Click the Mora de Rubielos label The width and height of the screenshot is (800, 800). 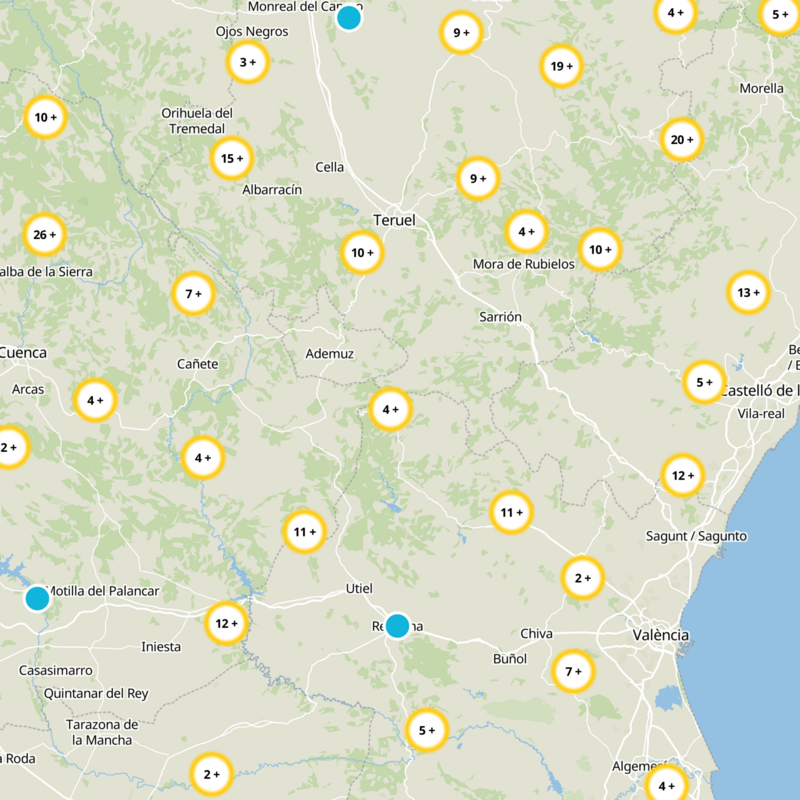523,264
